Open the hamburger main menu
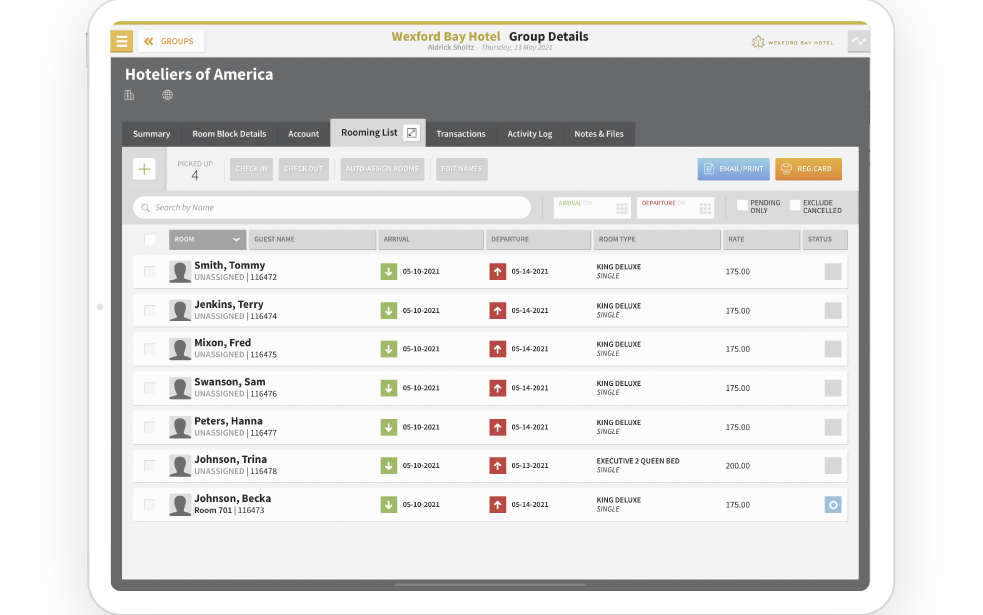This screenshot has width=983, height=615. [121, 41]
